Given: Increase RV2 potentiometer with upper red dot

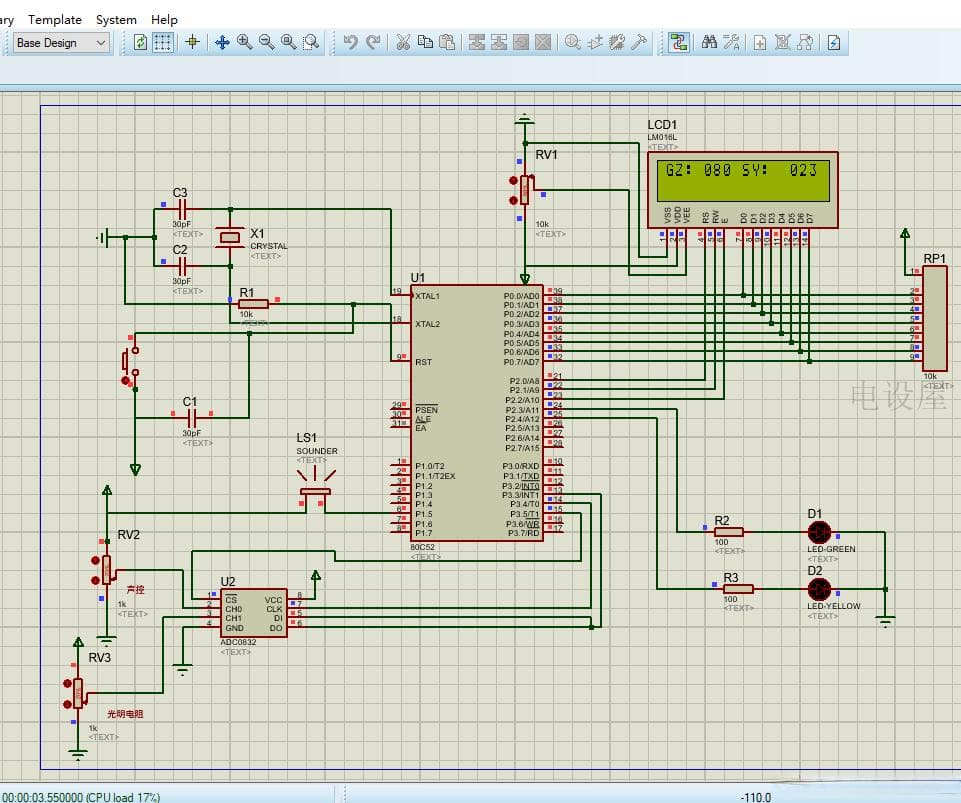Looking at the screenshot, I should point(95,560).
